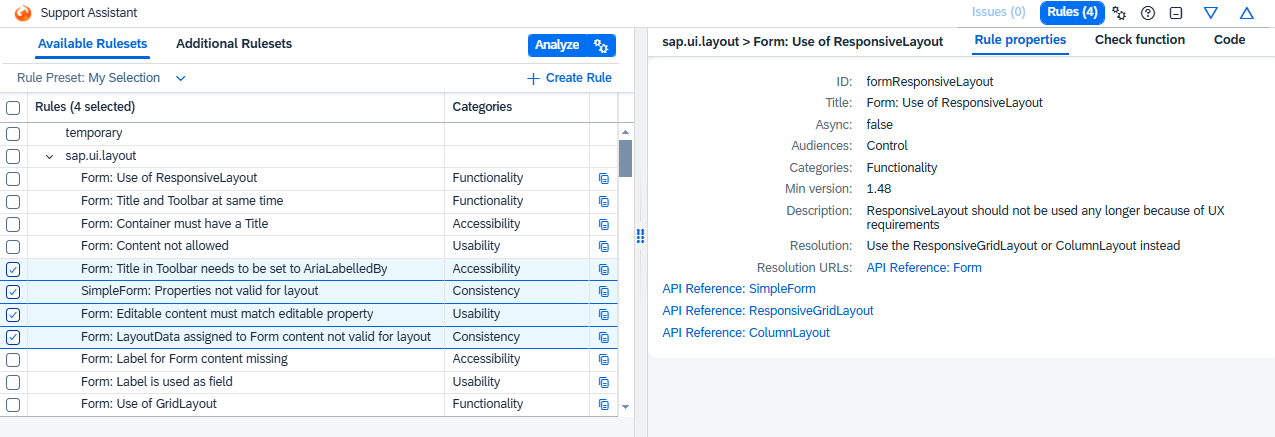Select 'Form: Use of GridLayout' rule row
This screenshot has width=1275, height=437.
(309, 405)
